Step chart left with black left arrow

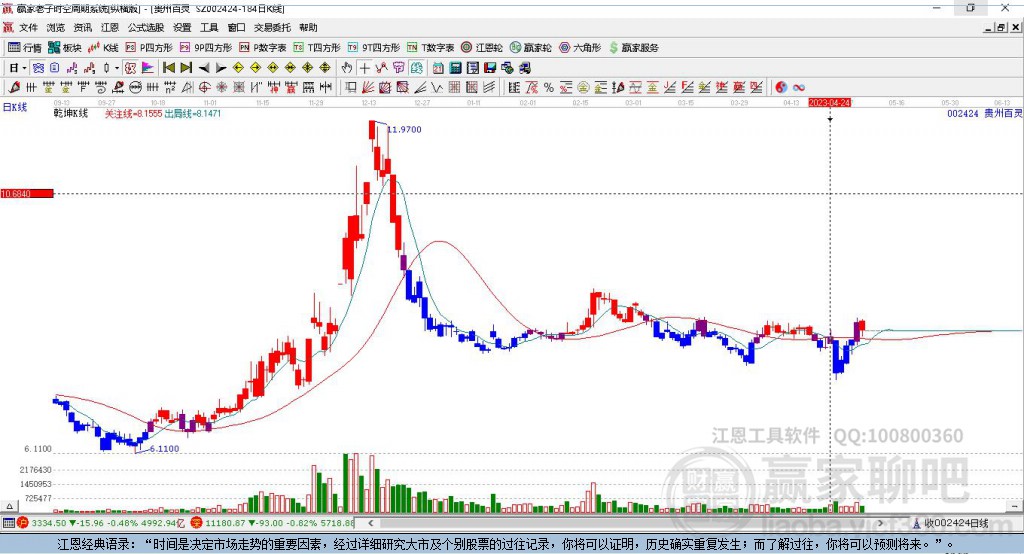coord(204,68)
